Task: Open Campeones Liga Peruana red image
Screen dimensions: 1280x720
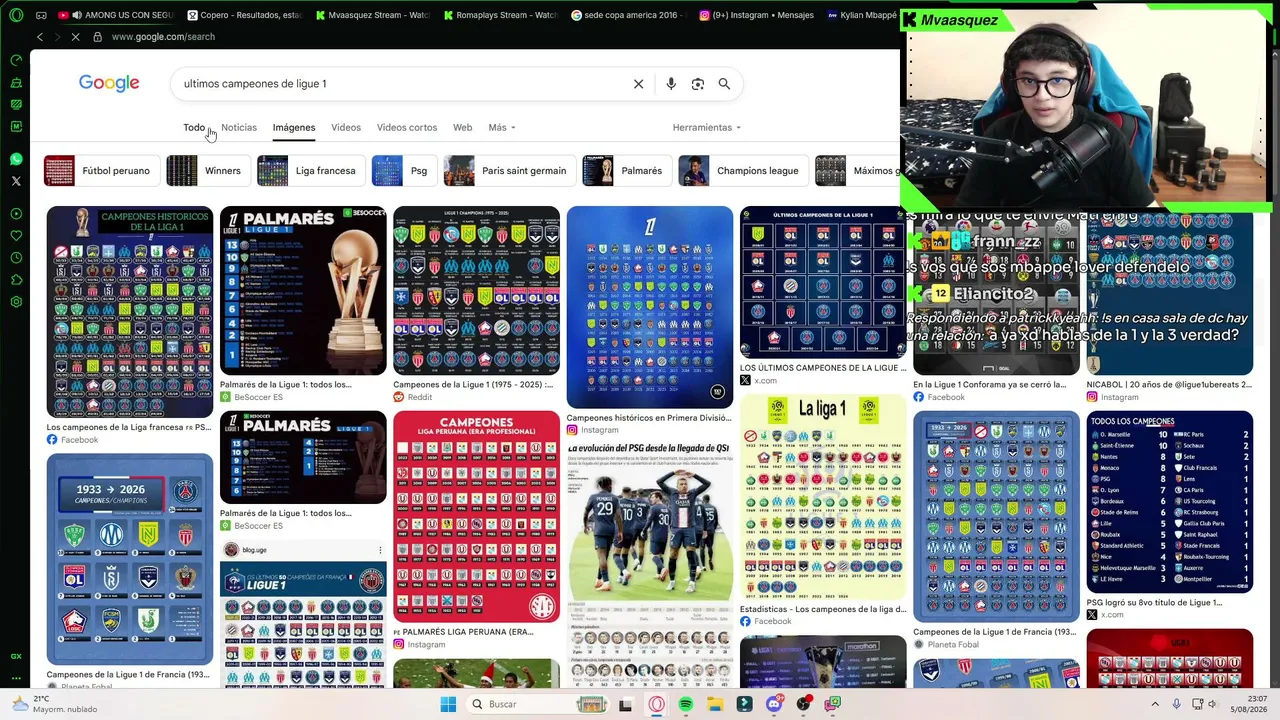Action: (x=476, y=516)
